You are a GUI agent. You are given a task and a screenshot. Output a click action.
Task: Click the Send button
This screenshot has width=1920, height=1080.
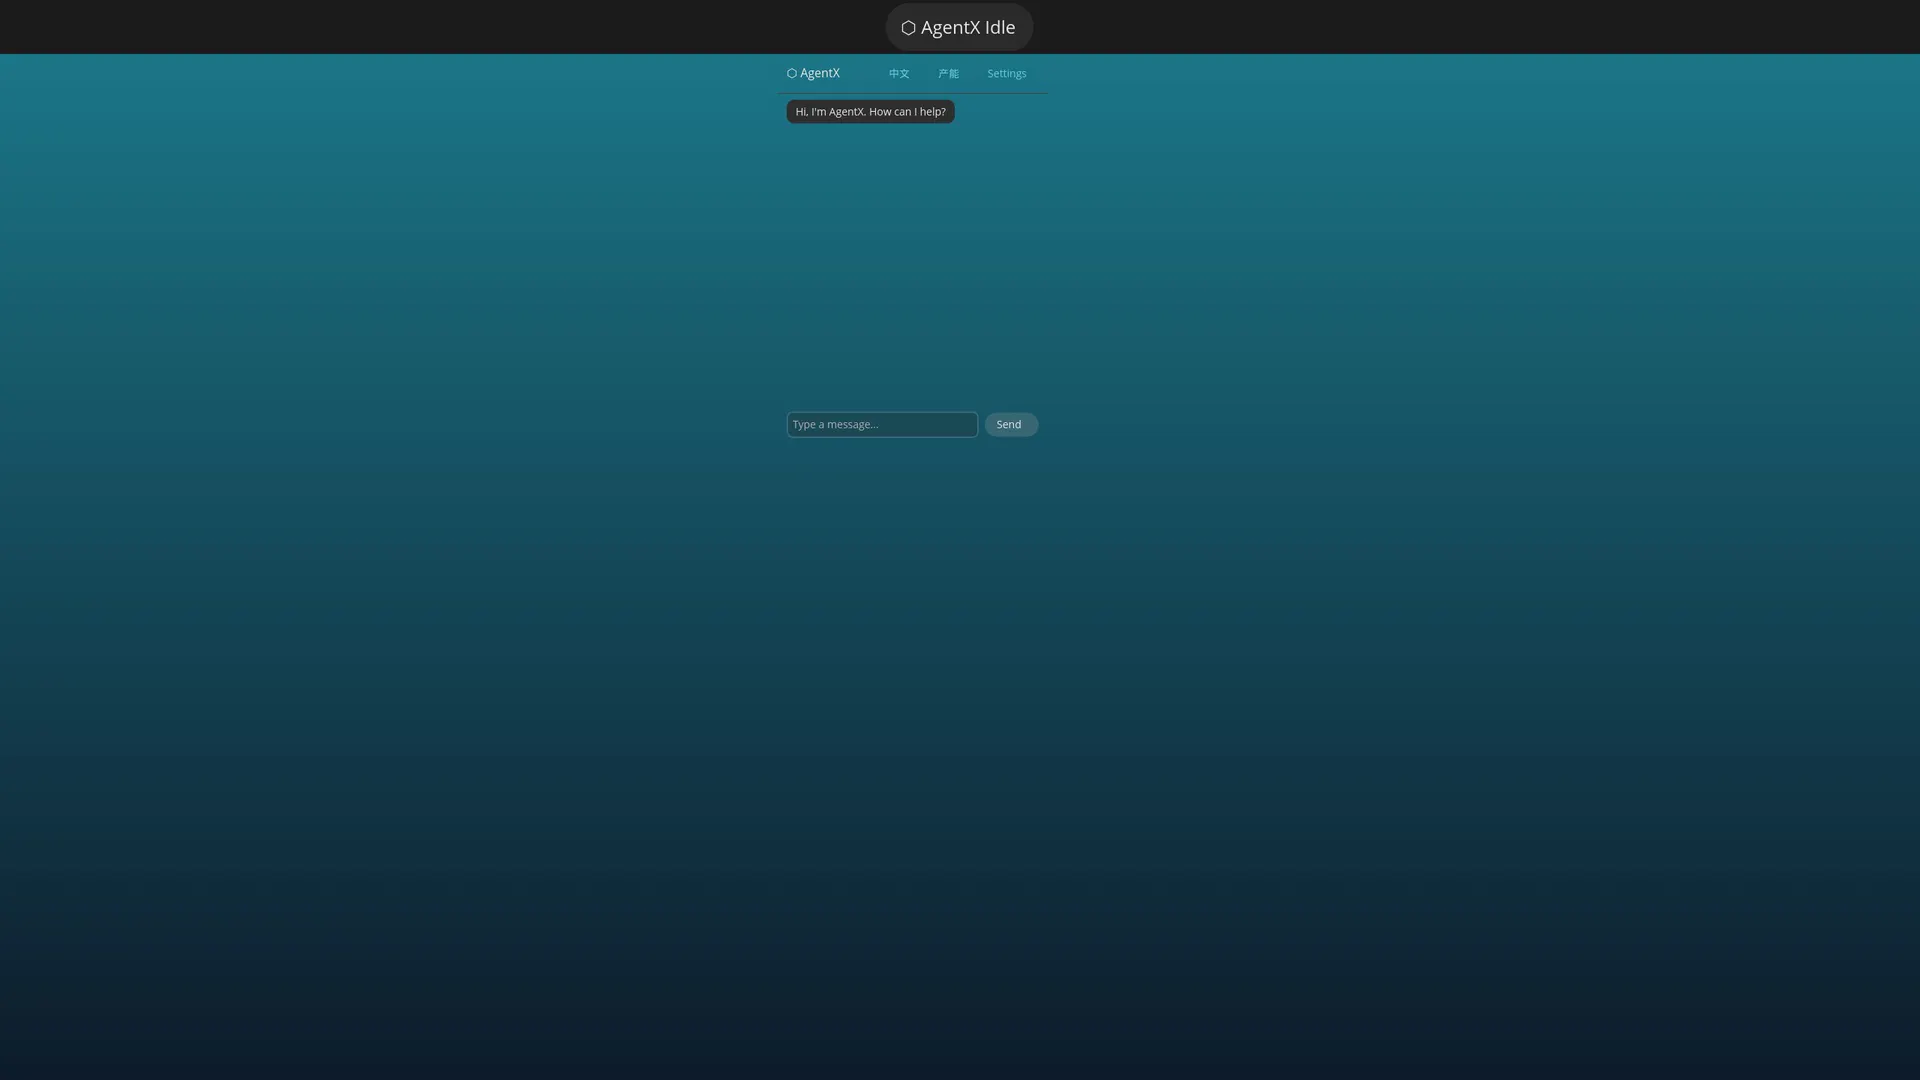coord(1011,425)
